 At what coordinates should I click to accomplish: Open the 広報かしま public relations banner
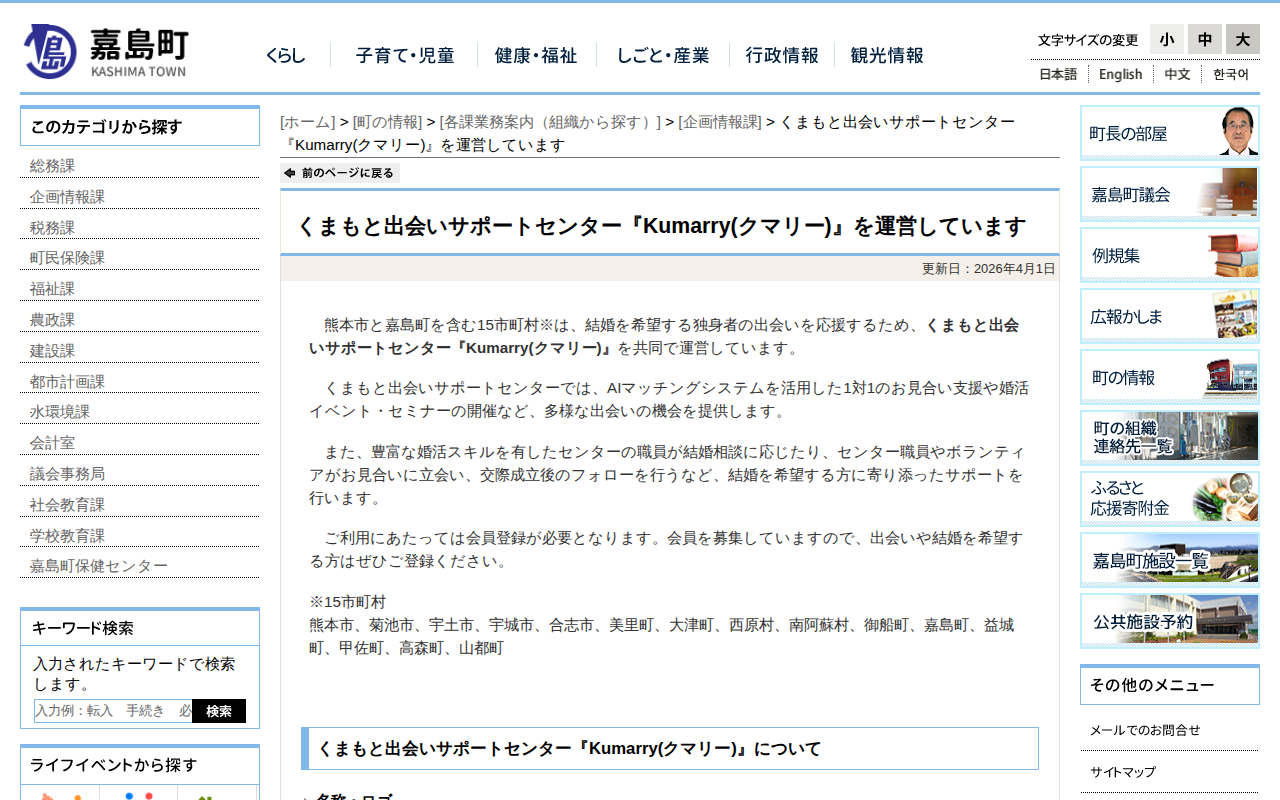point(1169,315)
